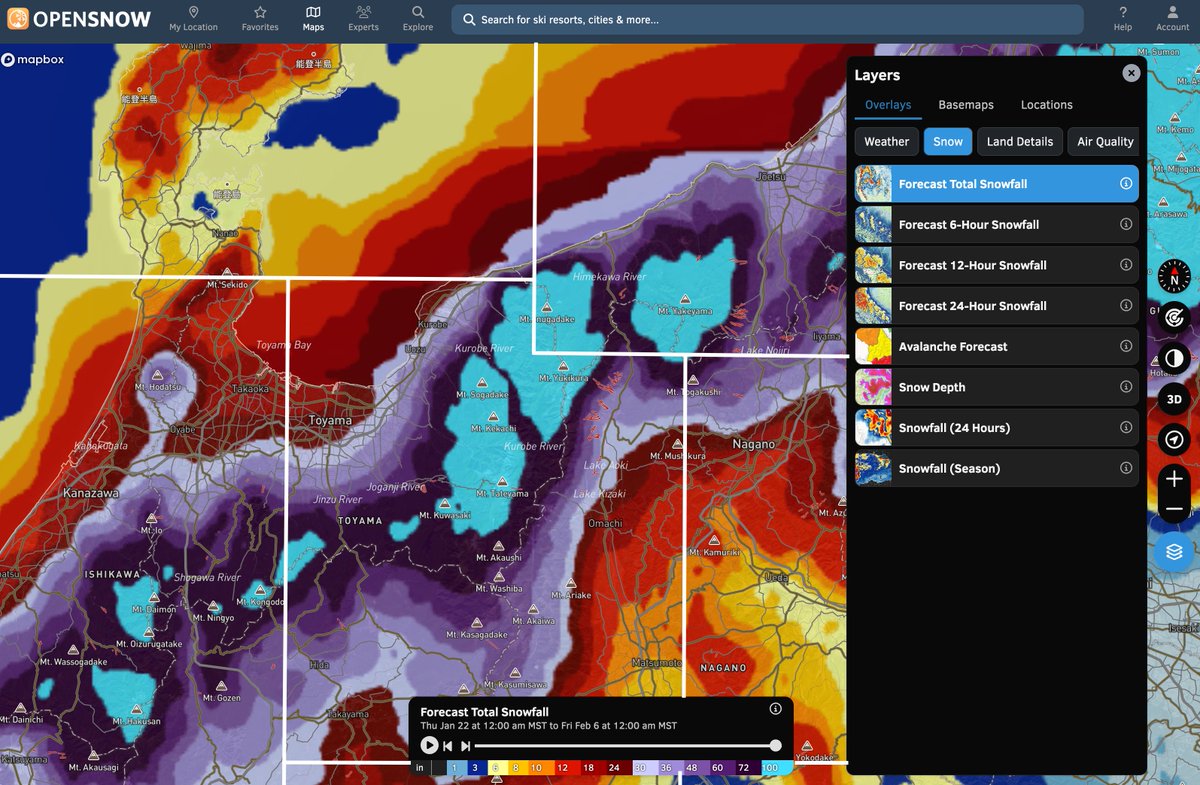The width and height of the screenshot is (1200, 785).
Task: Open info for Forecast Total Snowfall layer row
Action: tap(1126, 184)
